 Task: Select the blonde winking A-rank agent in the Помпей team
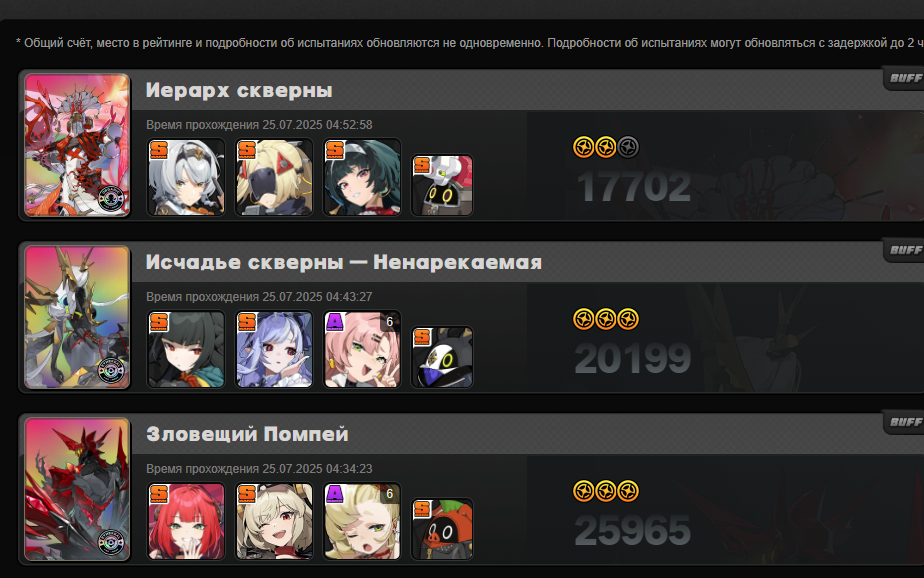[362, 521]
